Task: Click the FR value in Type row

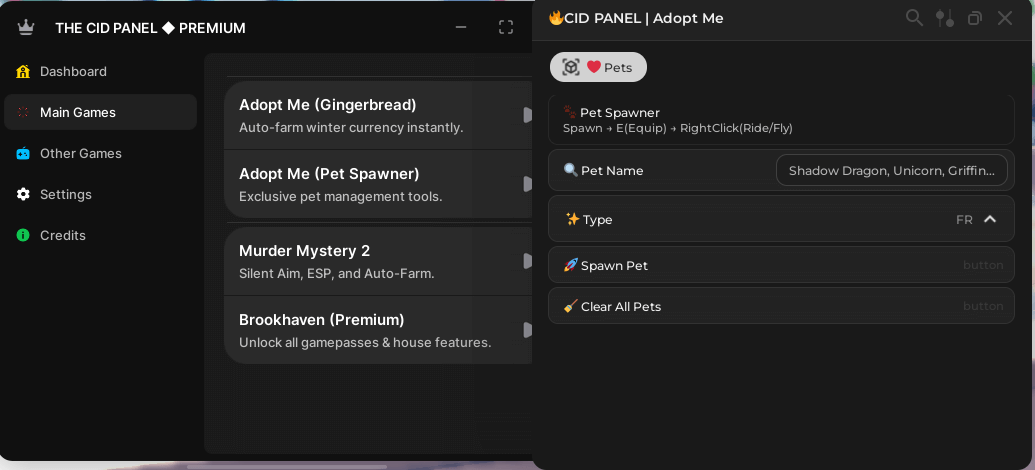Action: click(x=964, y=220)
